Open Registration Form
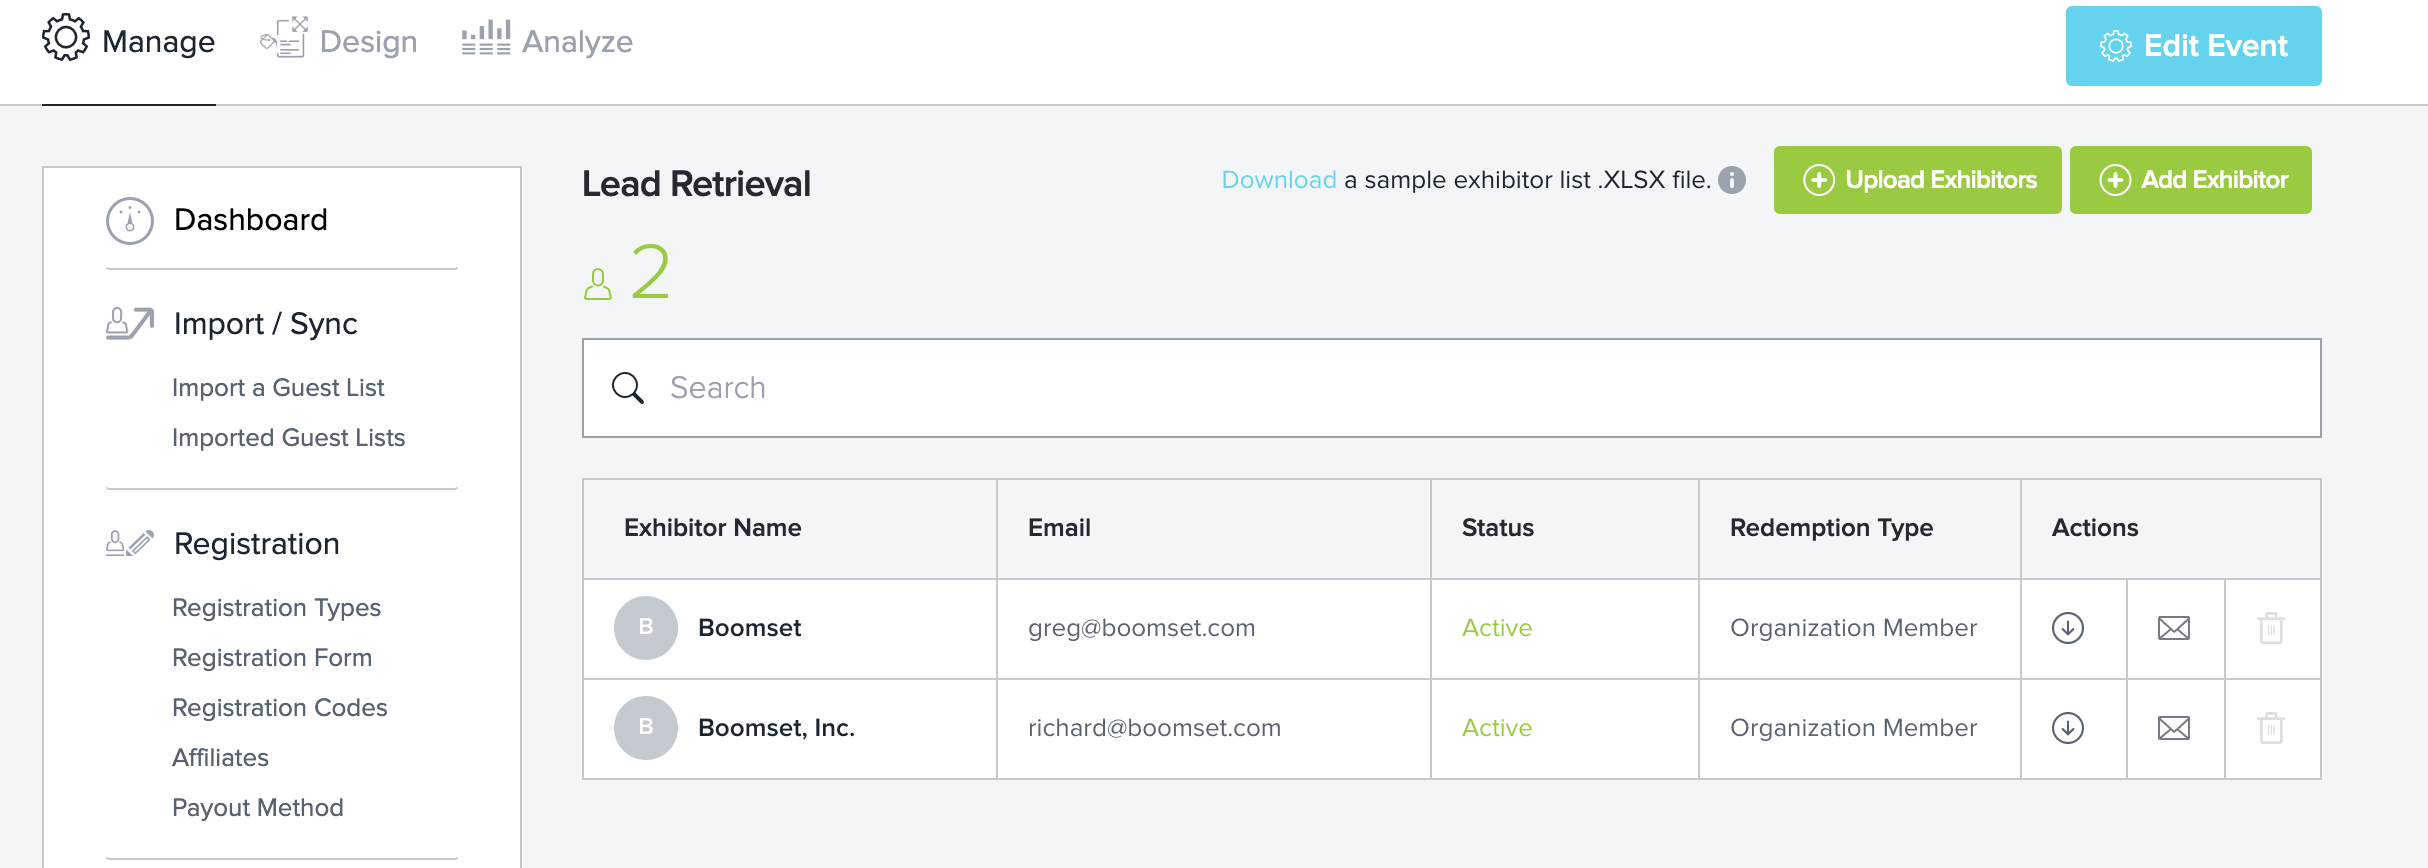The width and height of the screenshot is (2428, 868). (272, 658)
